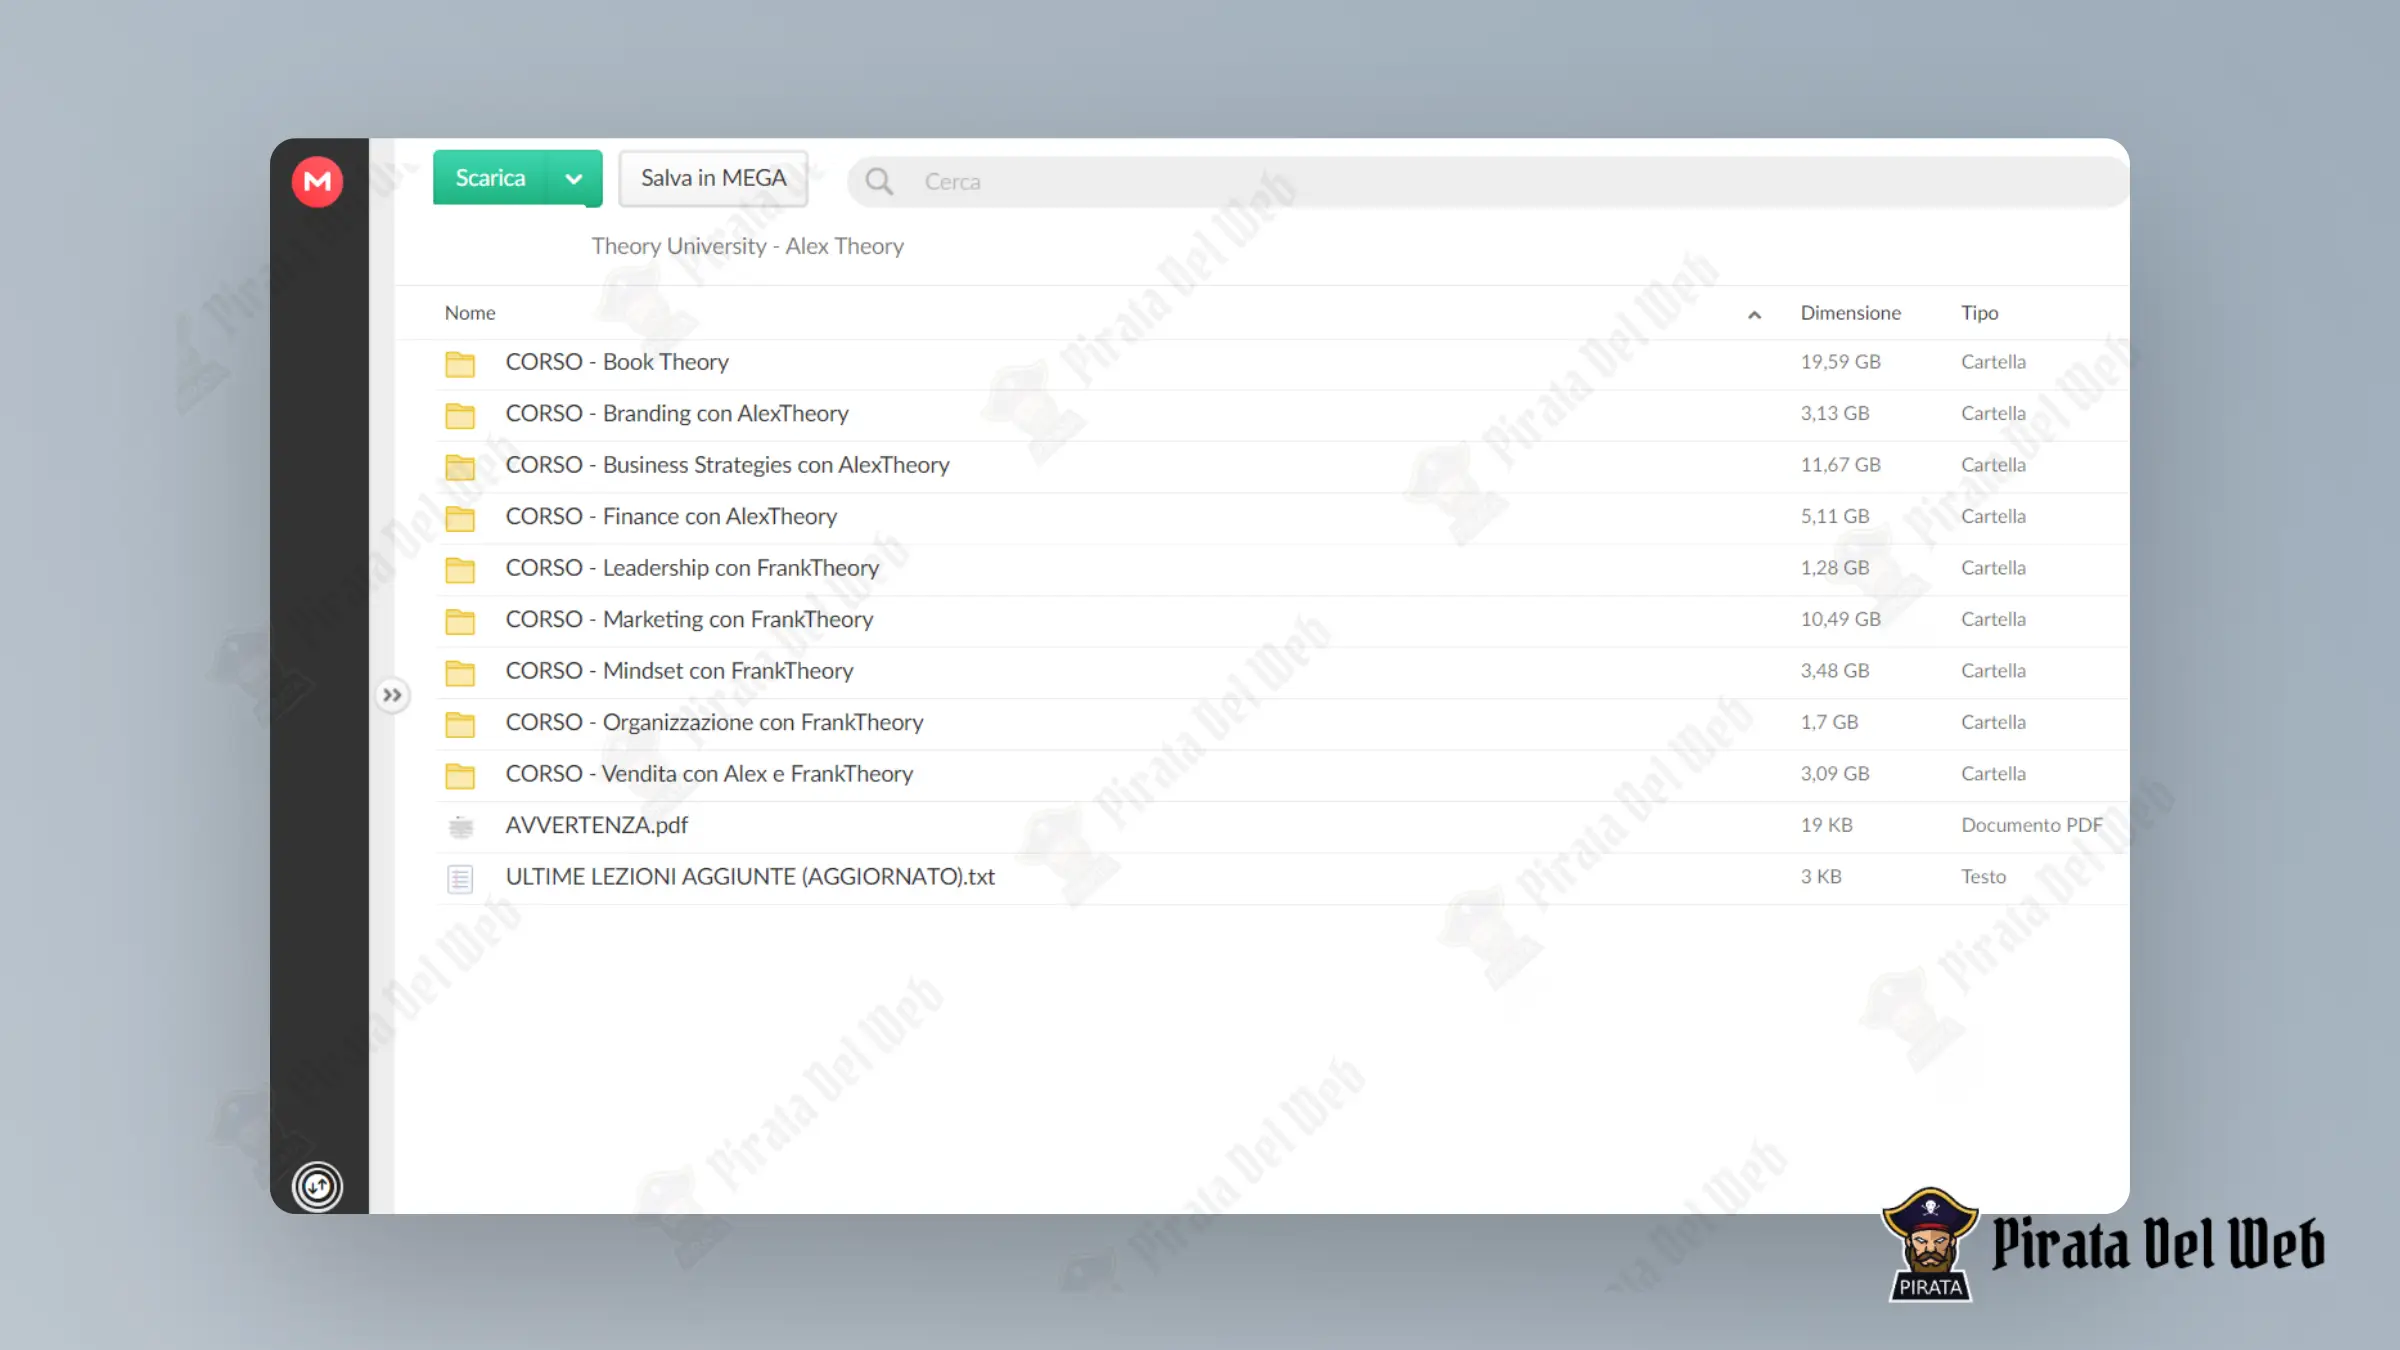Viewport: 2400px width, 1350px height.
Task: Select CORSO - Branding con AlexTheory name
Action: pos(677,413)
